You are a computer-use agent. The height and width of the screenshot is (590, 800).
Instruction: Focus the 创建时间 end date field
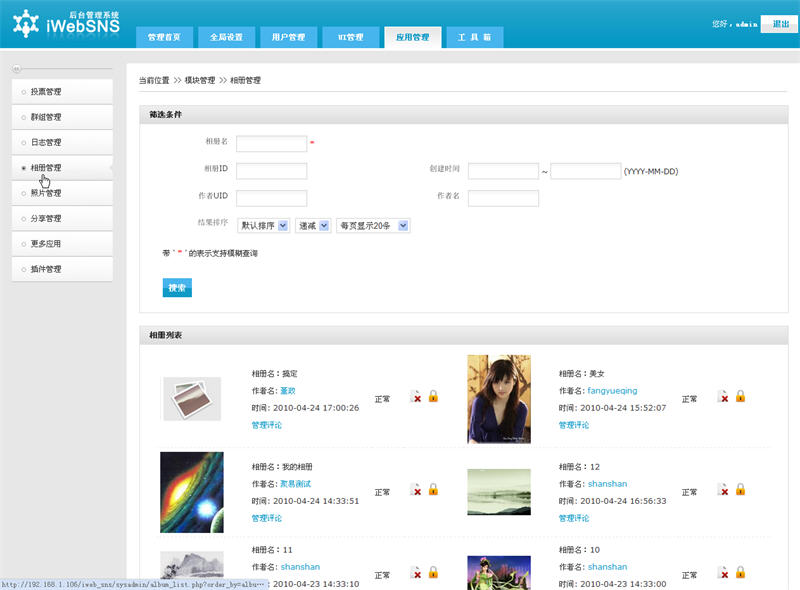(586, 171)
